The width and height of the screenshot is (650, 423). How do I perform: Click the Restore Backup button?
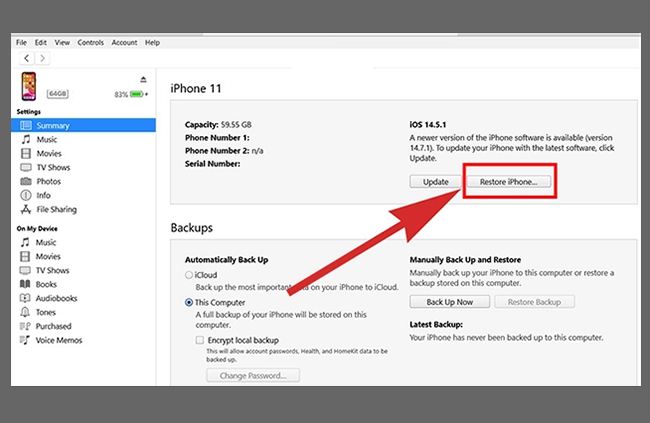click(534, 302)
